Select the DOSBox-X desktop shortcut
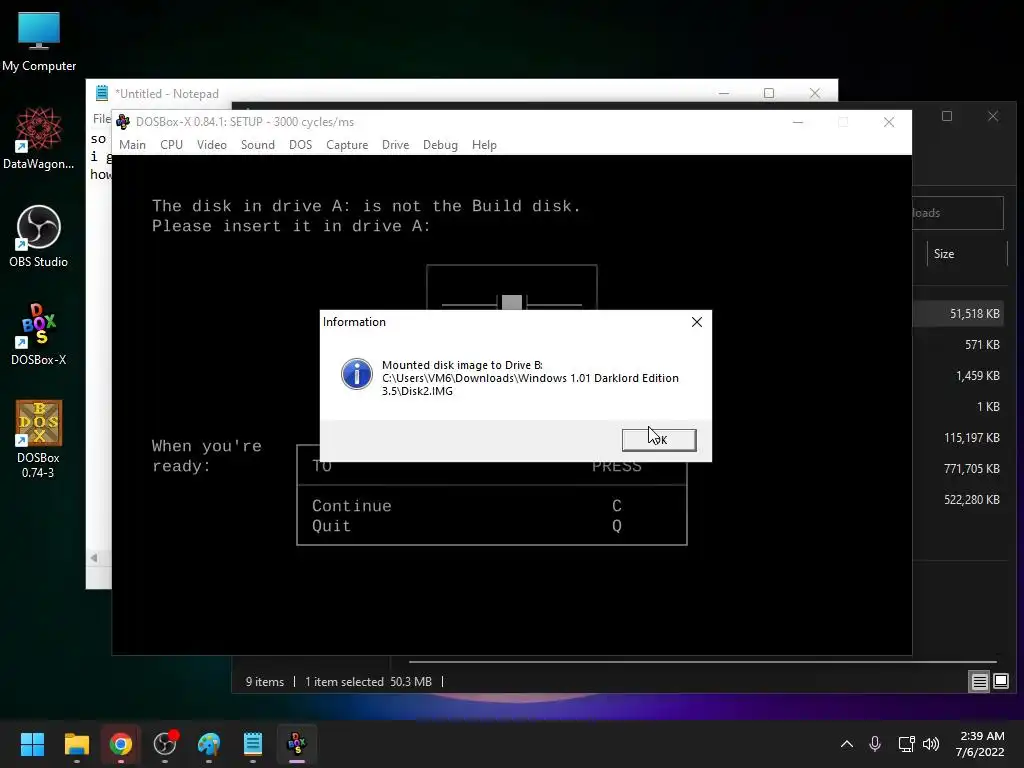Image resolution: width=1024 pixels, height=768 pixels. pyautogui.click(x=39, y=334)
